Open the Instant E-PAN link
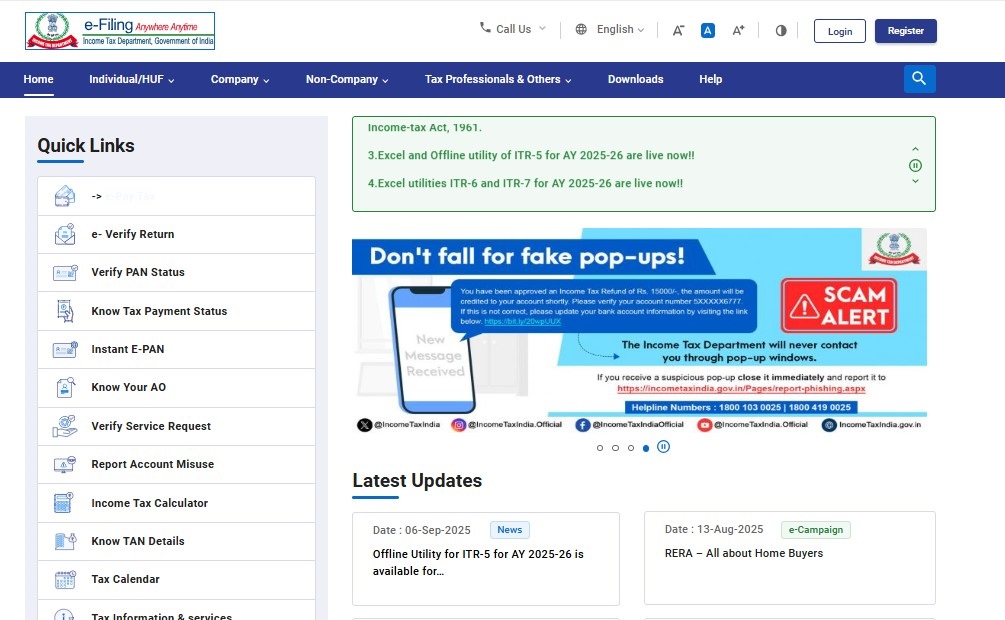This screenshot has height=620, width=1005. (128, 349)
